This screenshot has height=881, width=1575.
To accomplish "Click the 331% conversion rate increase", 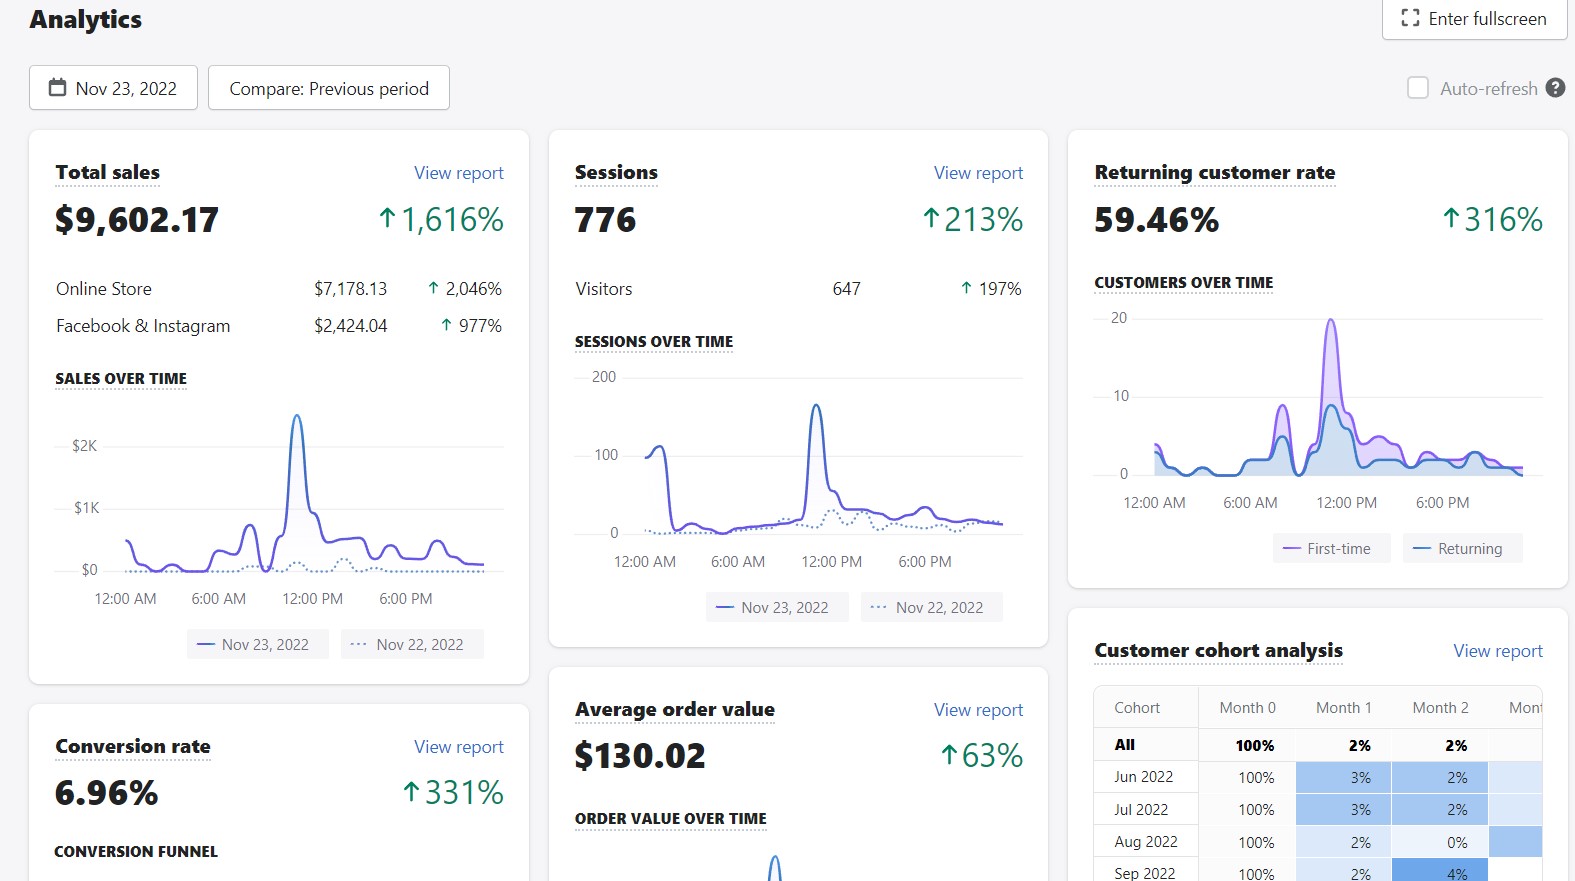I will (453, 793).
